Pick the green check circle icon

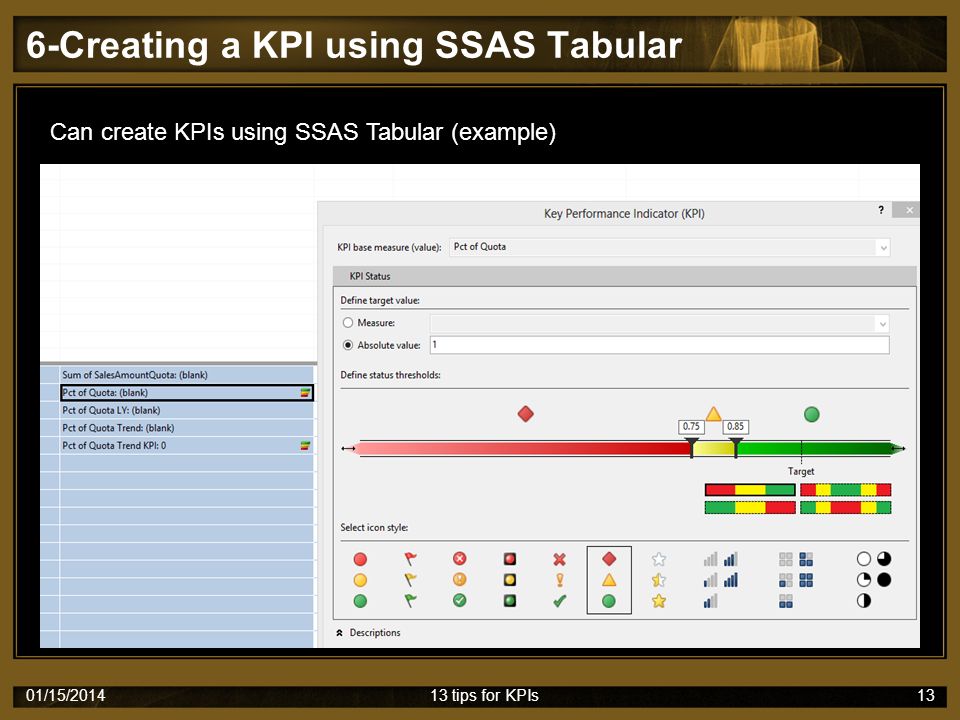(460, 601)
